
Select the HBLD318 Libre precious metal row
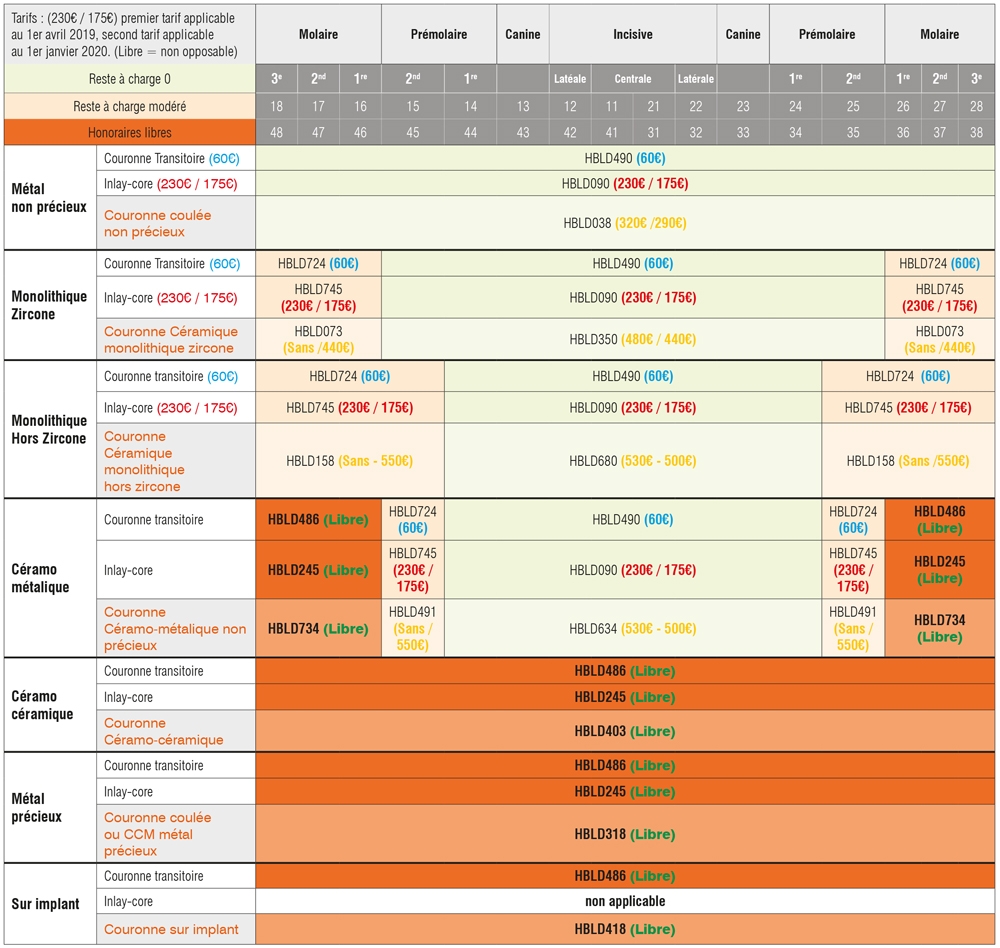coord(625,833)
